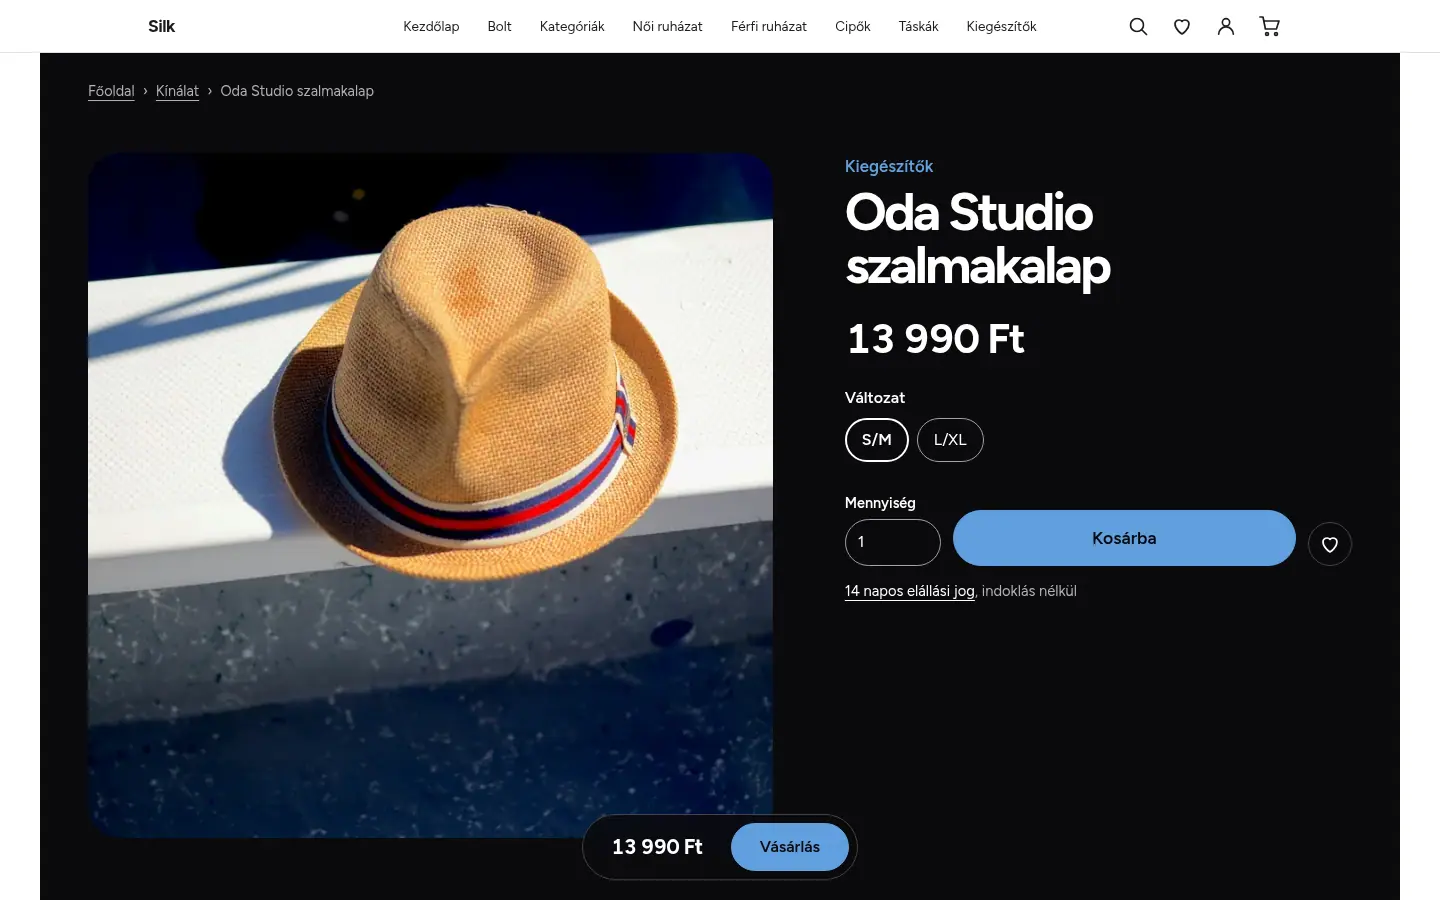
Task: Open the 14 napos elállási jog link
Action: (x=910, y=591)
